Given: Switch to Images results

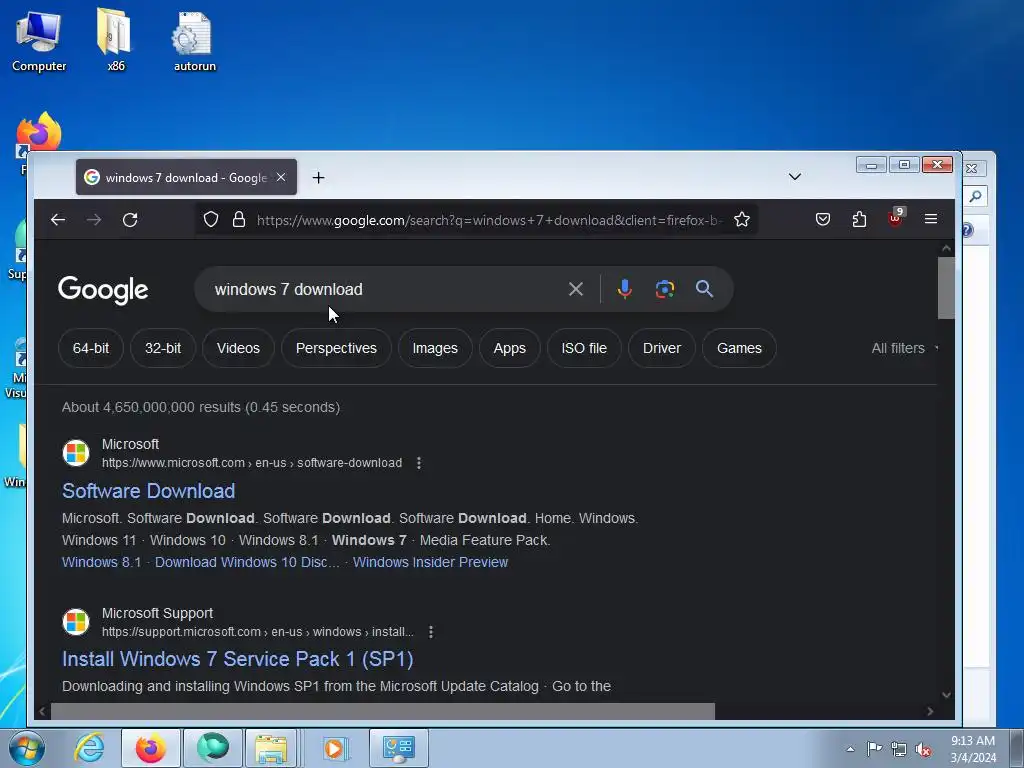Looking at the screenshot, I should pos(435,348).
